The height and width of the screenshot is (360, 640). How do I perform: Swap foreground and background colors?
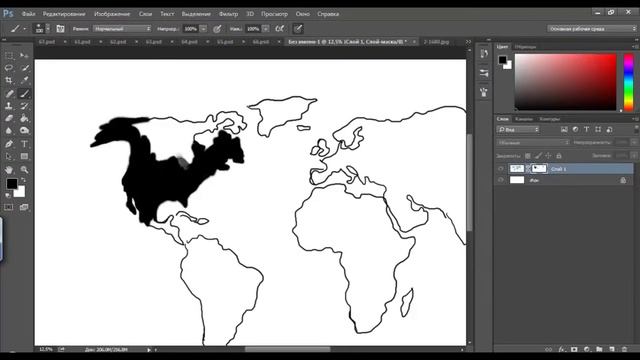[23, 180]
